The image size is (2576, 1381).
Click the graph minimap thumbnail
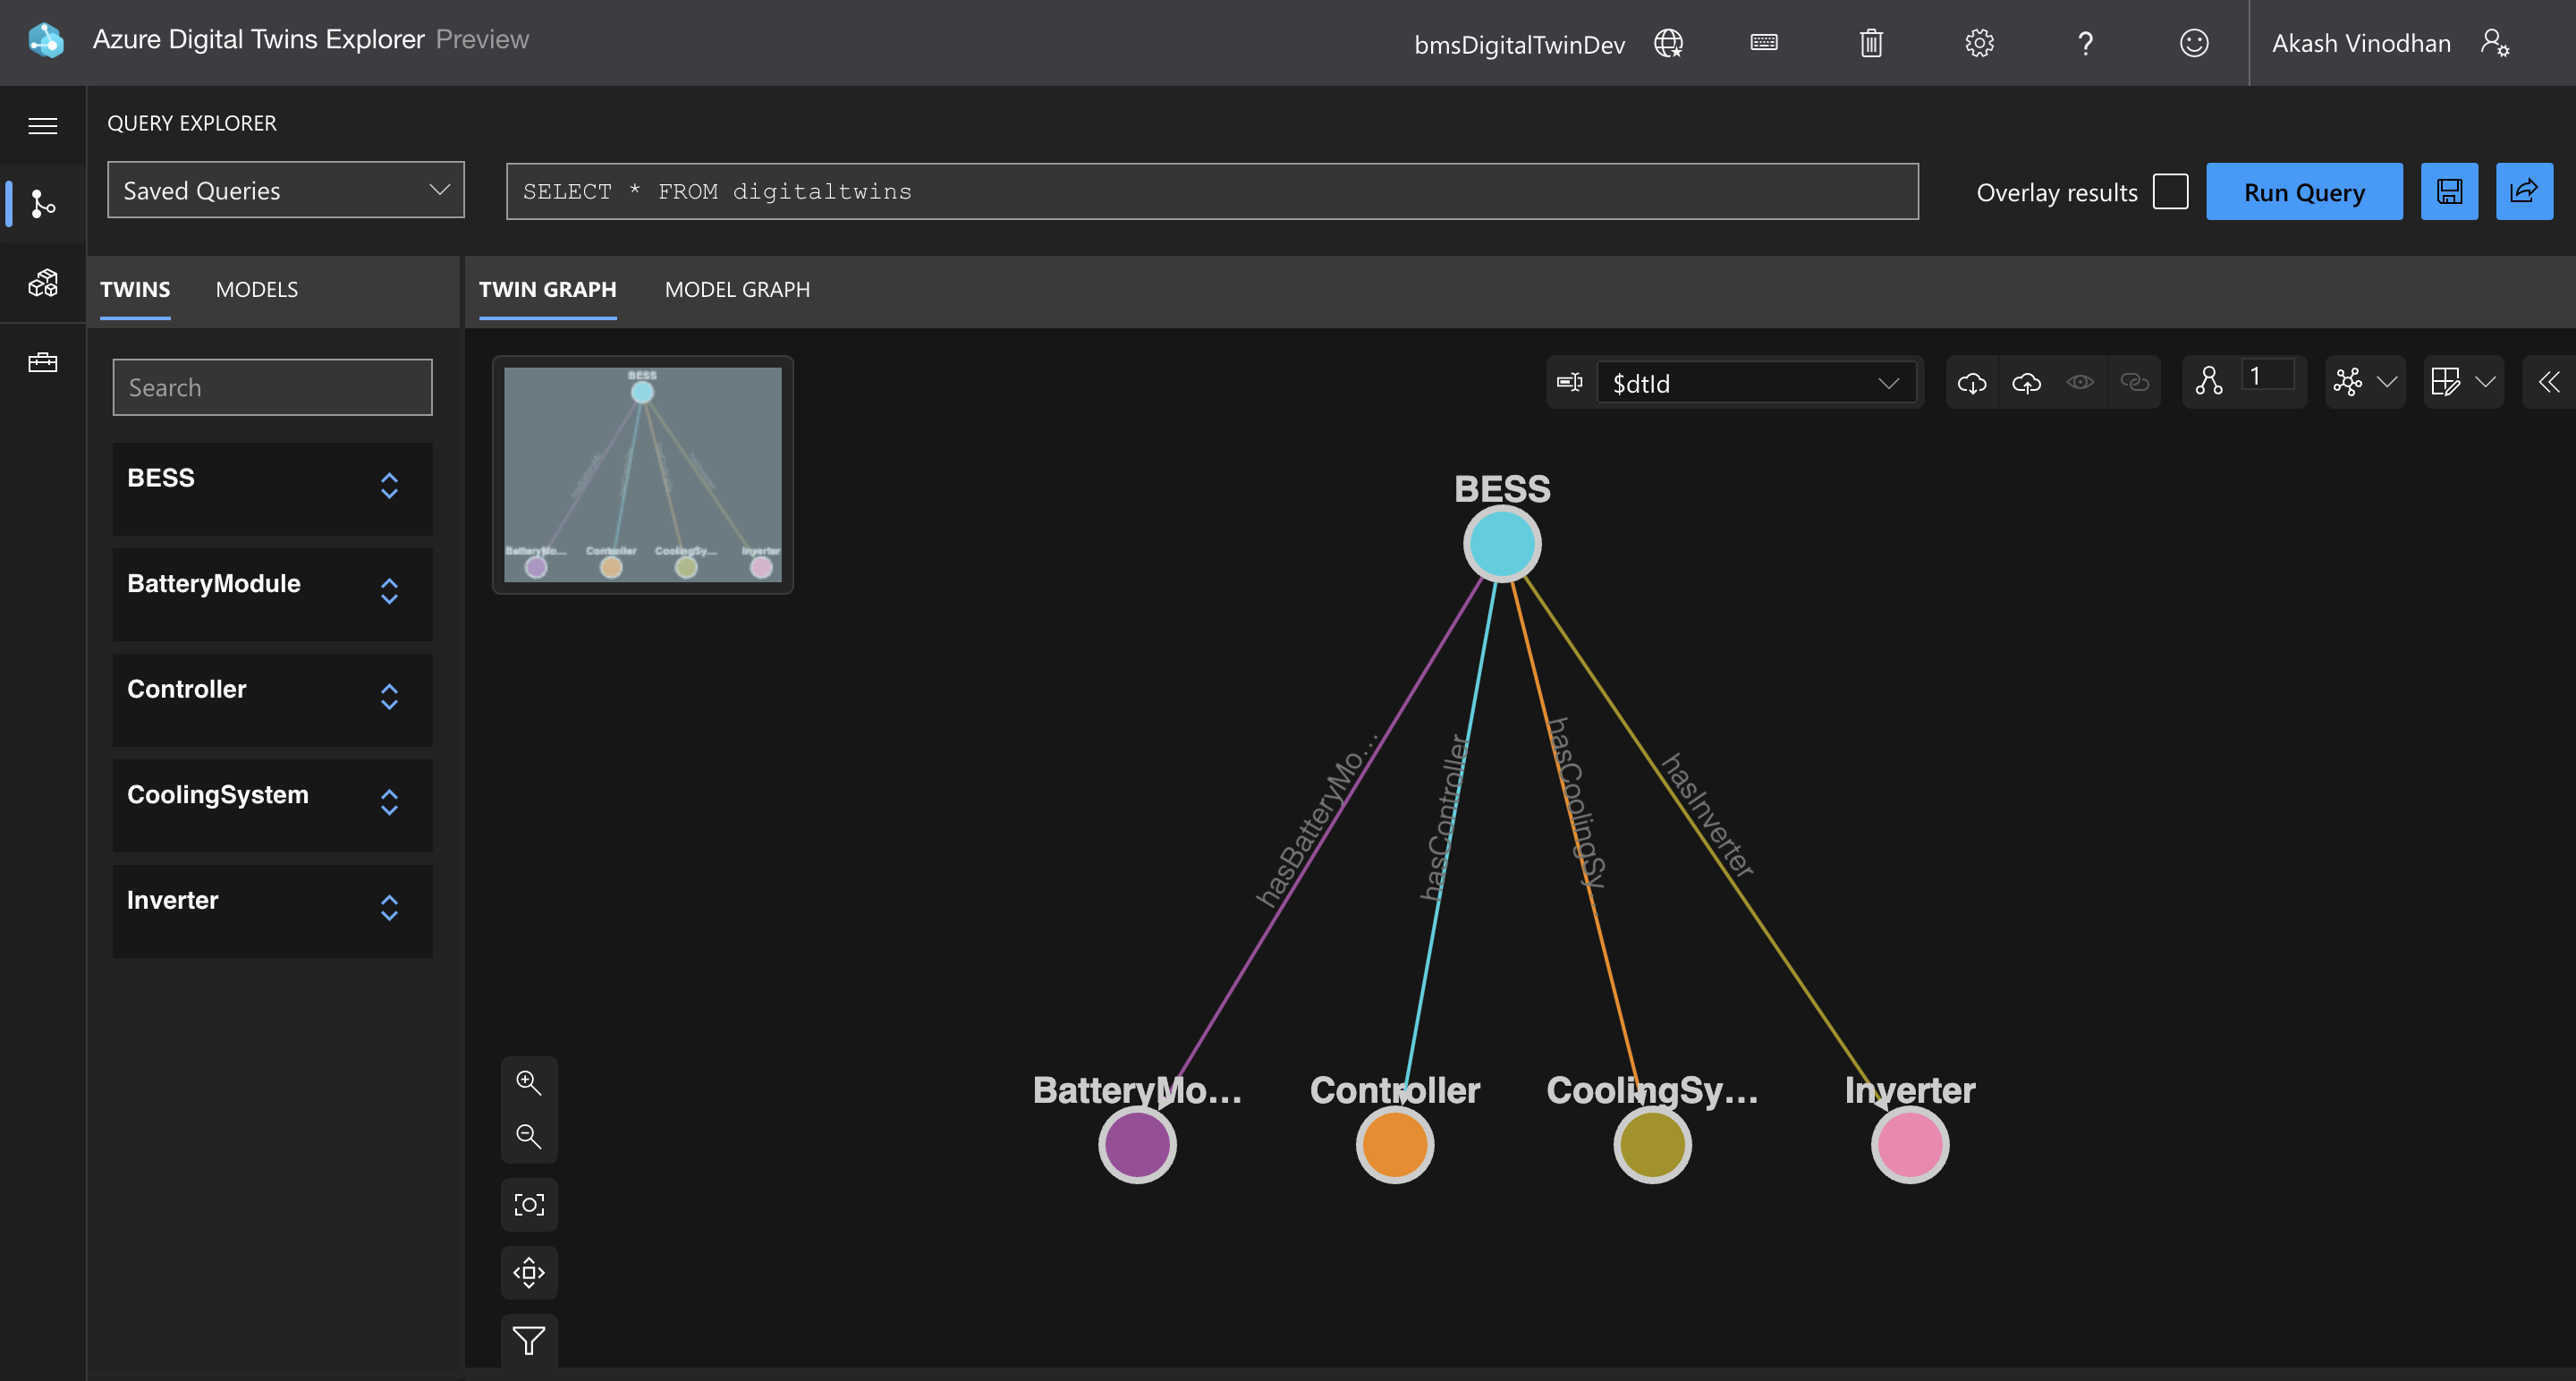click(643, 475)
